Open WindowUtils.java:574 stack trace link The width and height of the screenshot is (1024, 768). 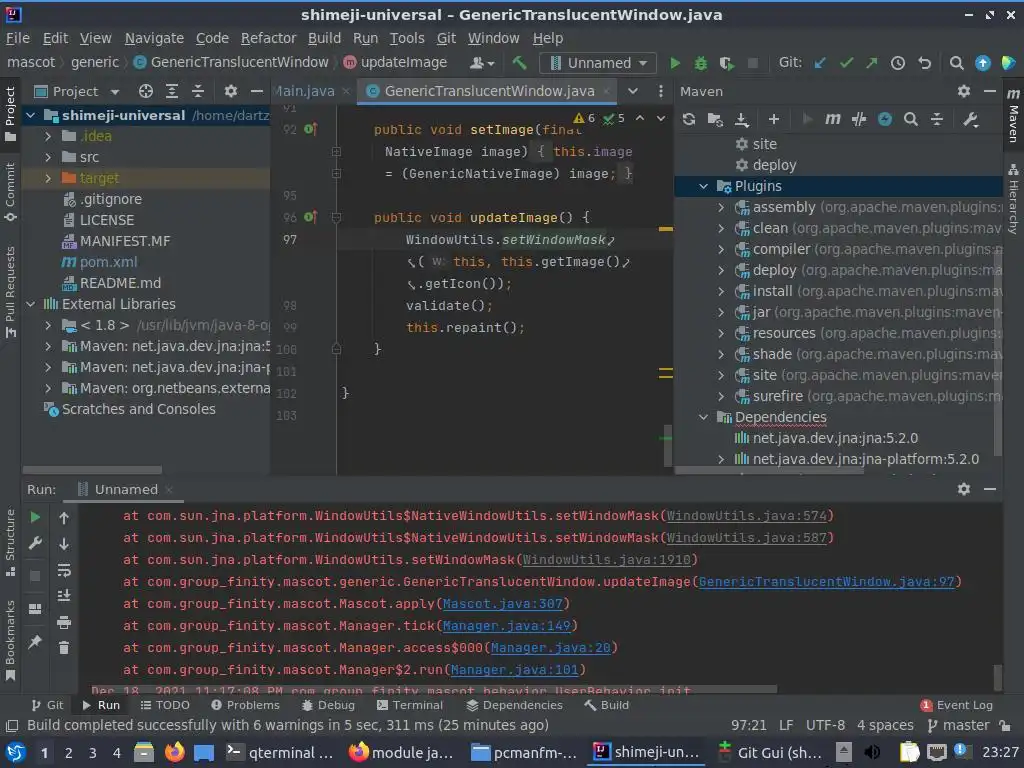pos(746,515)
